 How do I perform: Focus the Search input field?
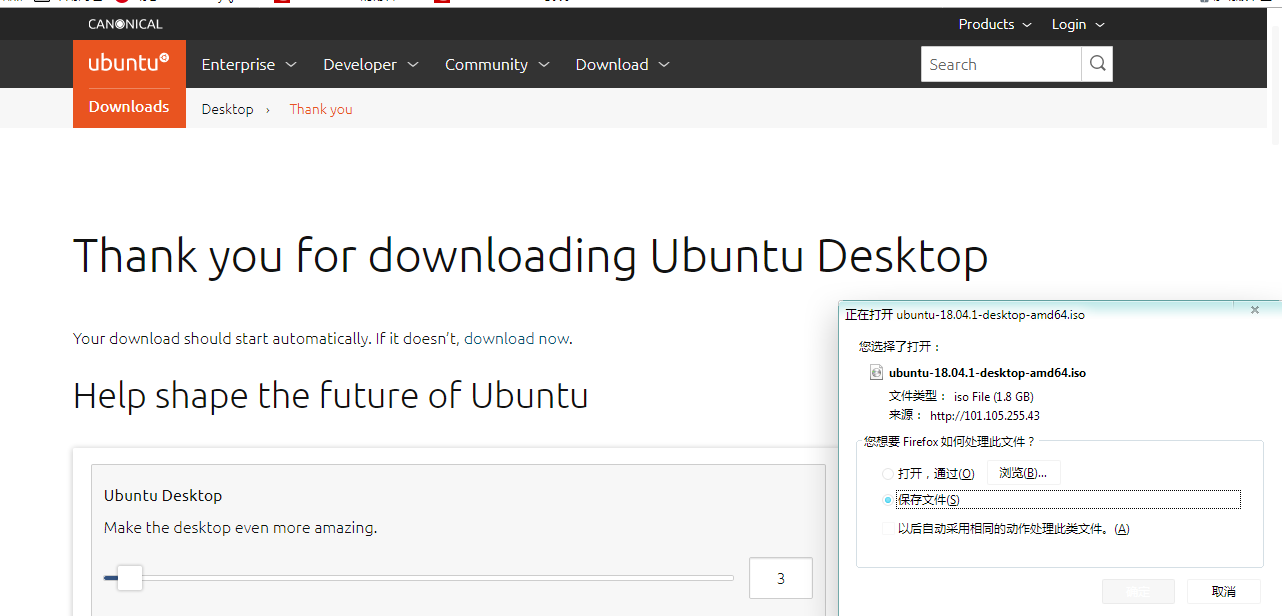(x=1001, y=64)
